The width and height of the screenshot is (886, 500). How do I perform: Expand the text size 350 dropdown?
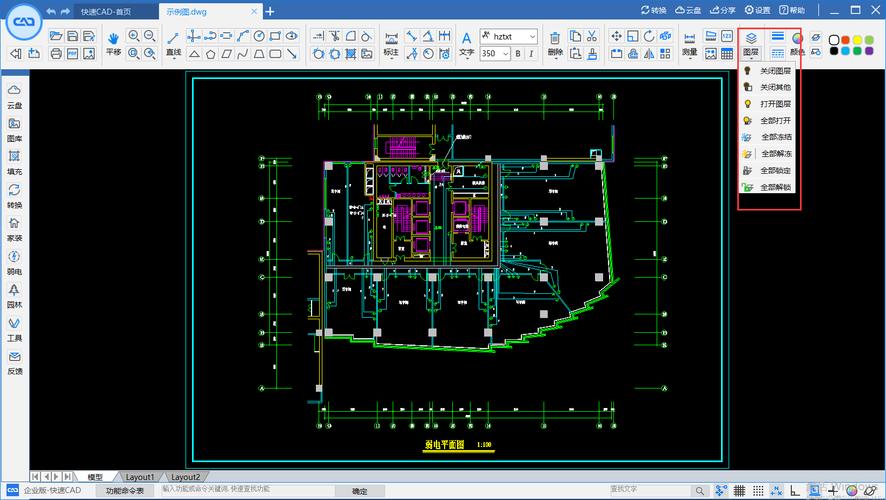[x=503, y=53]
